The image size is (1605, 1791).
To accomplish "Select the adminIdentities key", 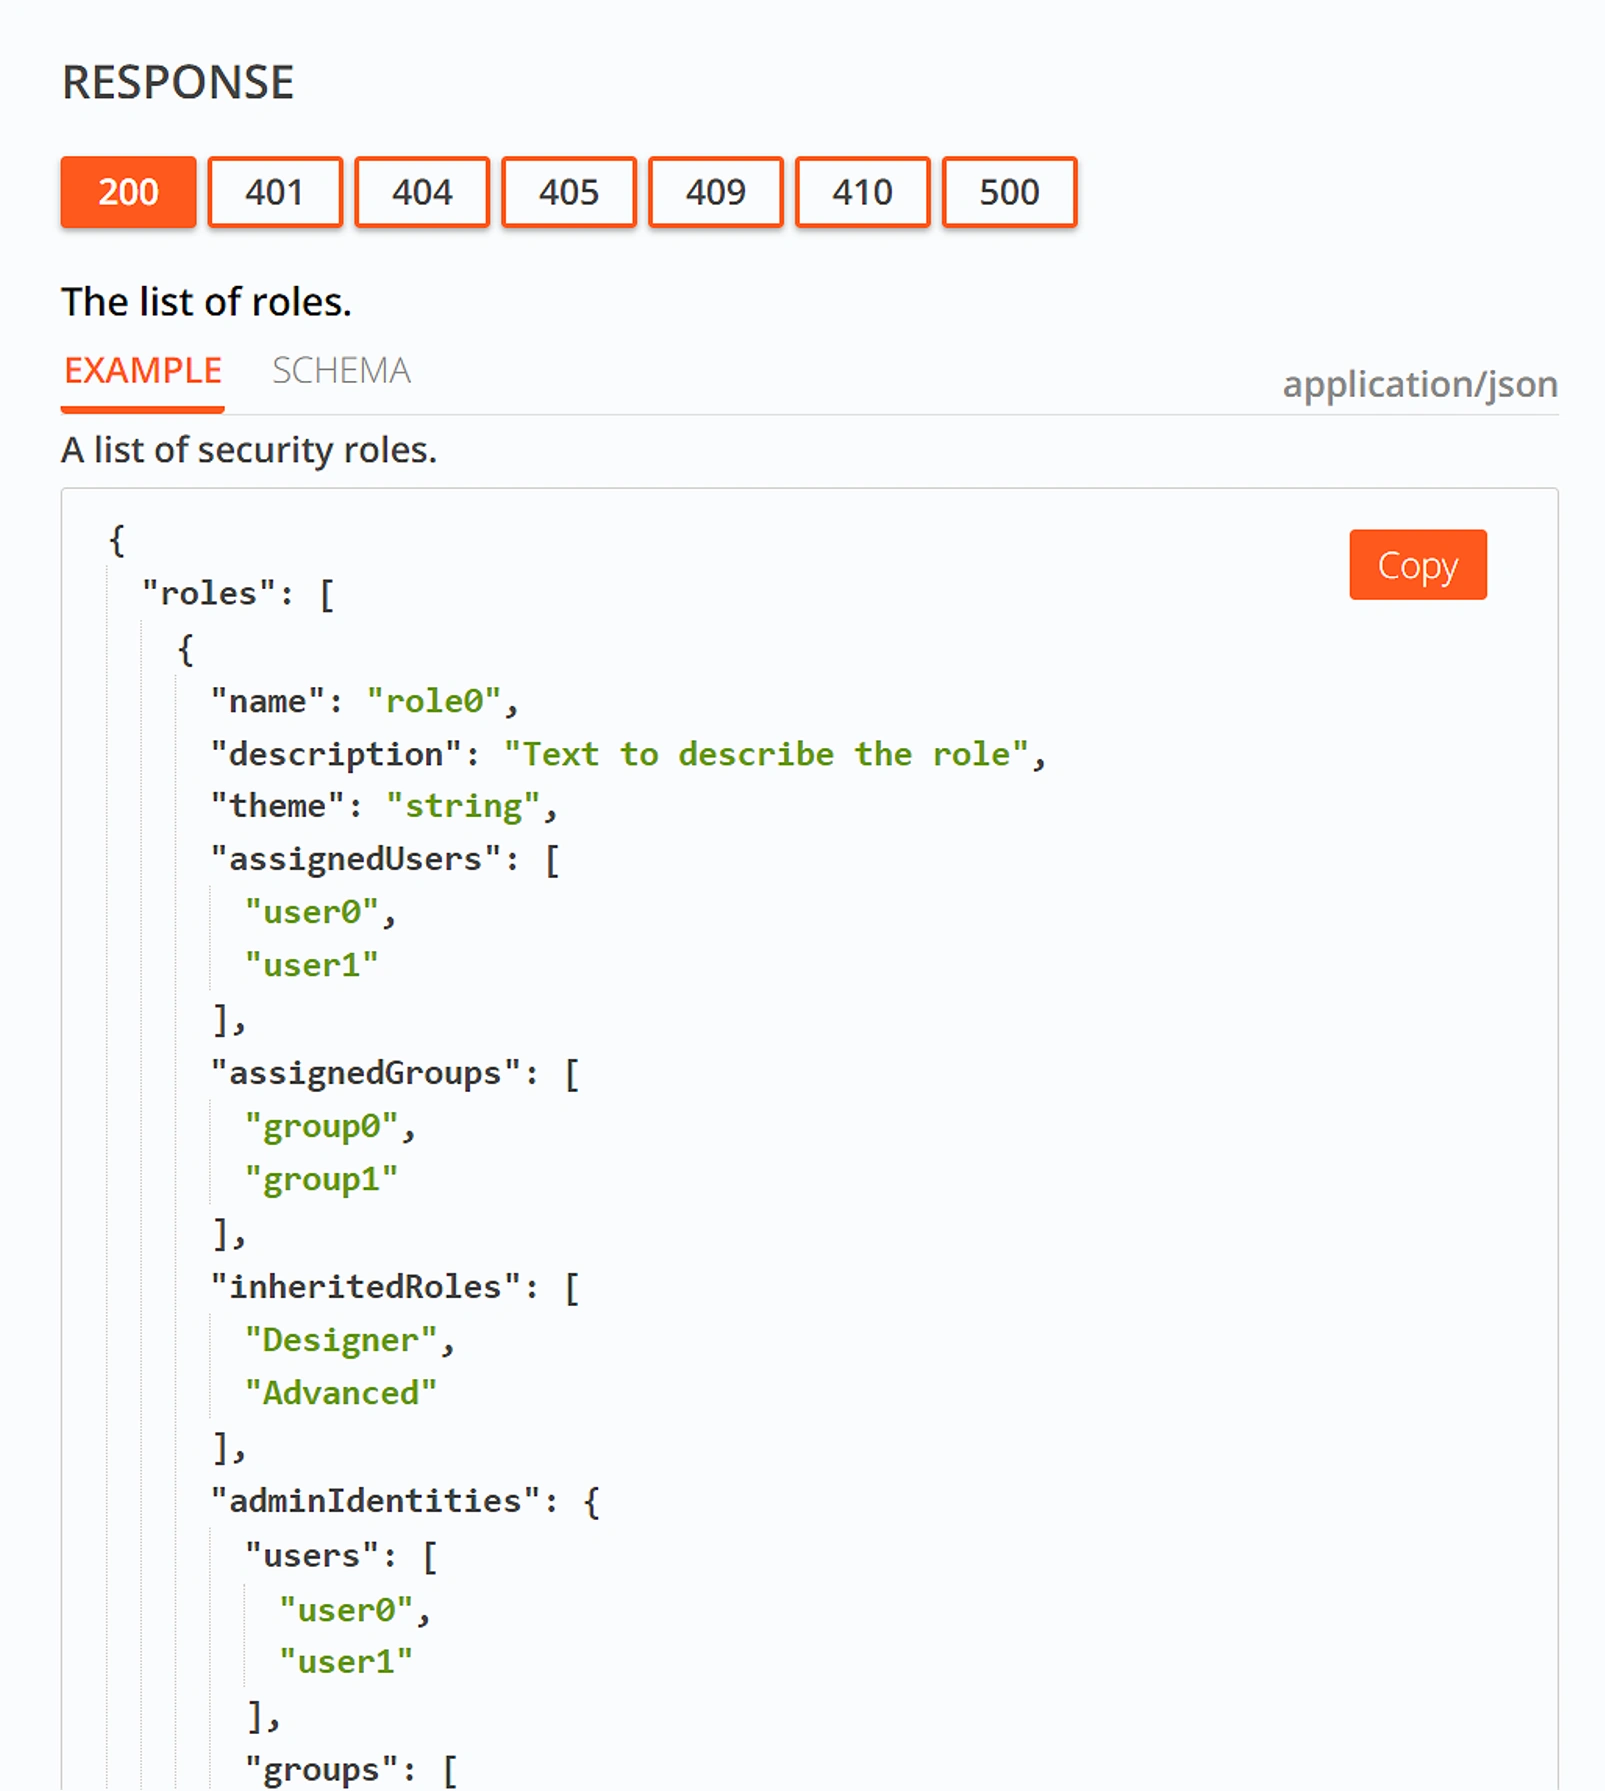I will [391, 1499].
